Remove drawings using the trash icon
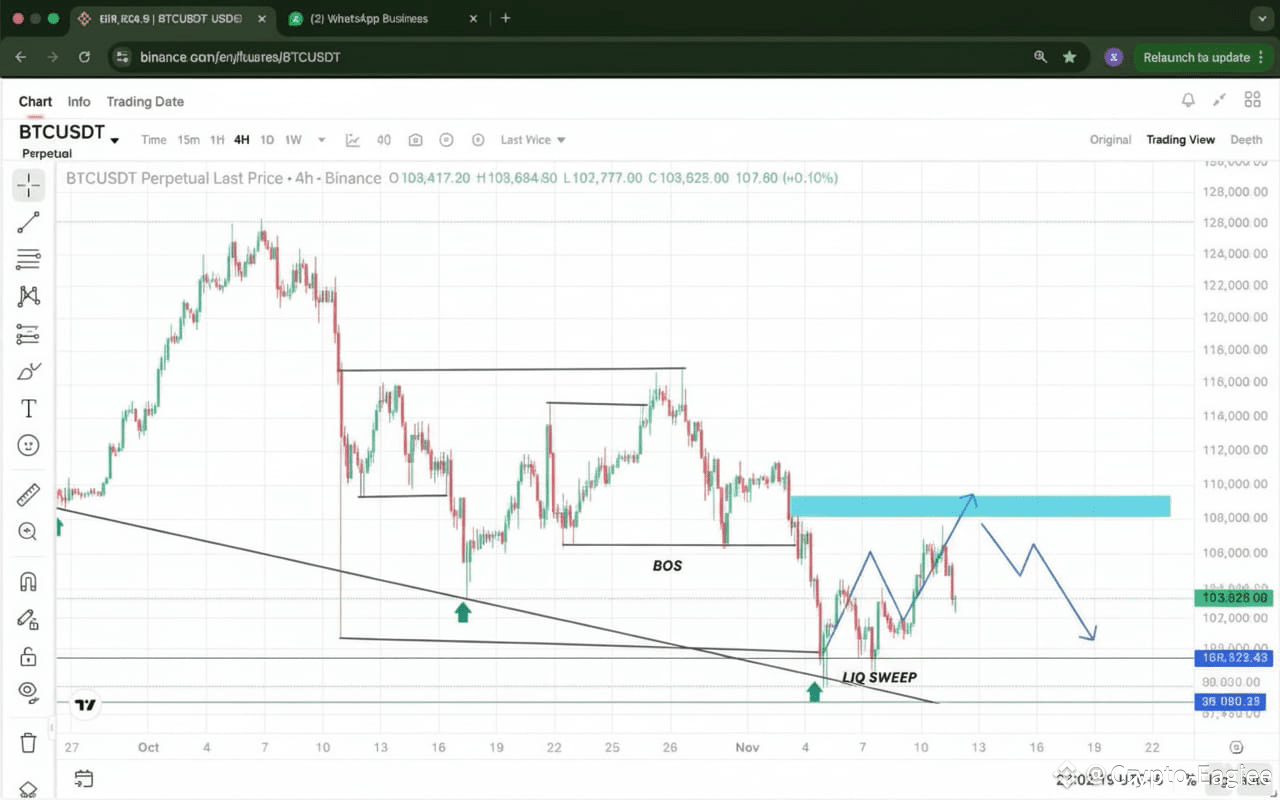Screen dimensions: 1280x800 click(28, 742)
